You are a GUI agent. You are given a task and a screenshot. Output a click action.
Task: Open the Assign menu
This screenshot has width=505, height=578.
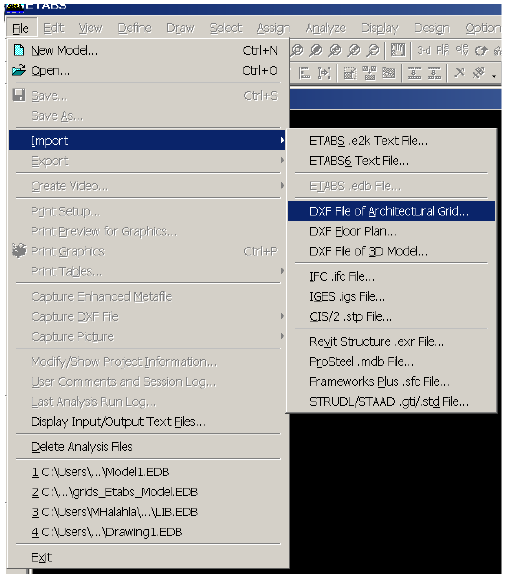(x=273, y=28)
